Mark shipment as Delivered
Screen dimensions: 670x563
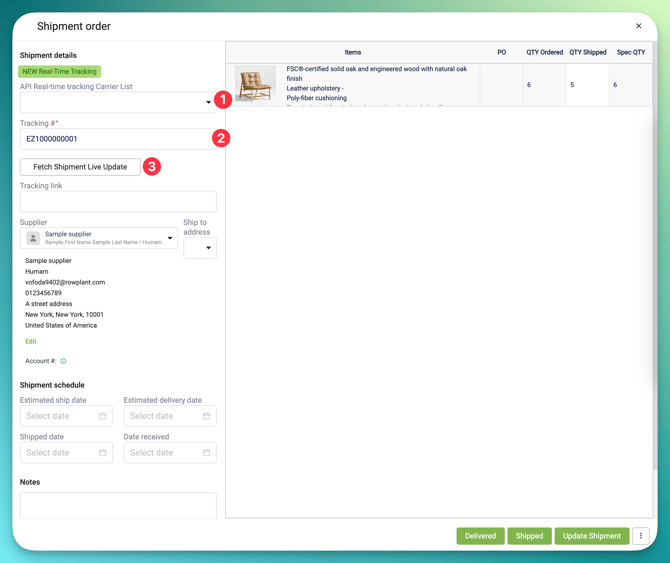click(x=480, y=536)
